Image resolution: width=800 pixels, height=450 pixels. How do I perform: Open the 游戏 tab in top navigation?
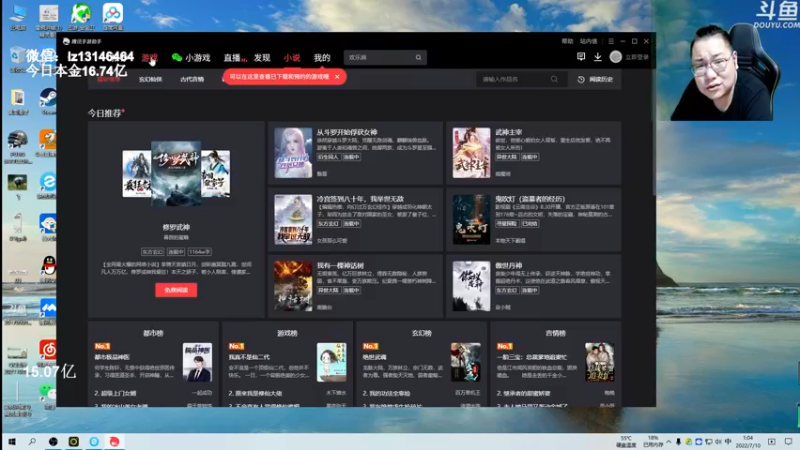coord(149,58)
